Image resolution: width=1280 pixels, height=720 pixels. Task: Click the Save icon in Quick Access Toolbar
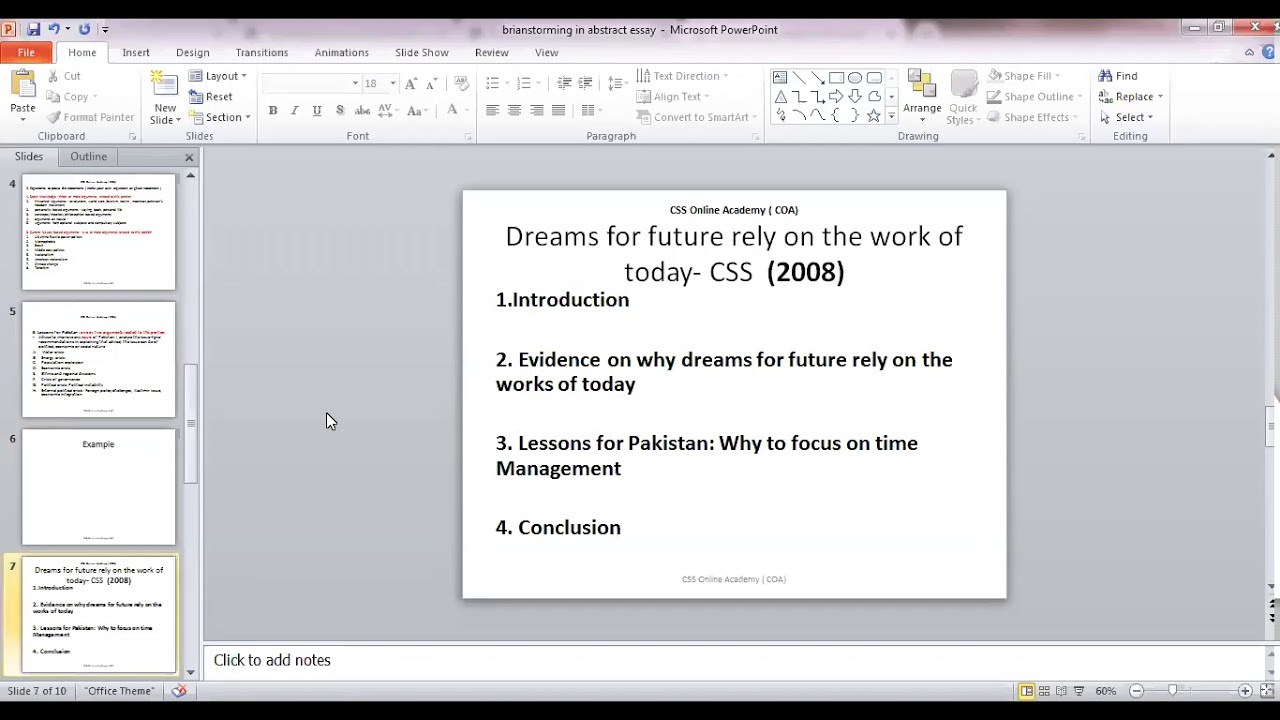click(34, 29)
